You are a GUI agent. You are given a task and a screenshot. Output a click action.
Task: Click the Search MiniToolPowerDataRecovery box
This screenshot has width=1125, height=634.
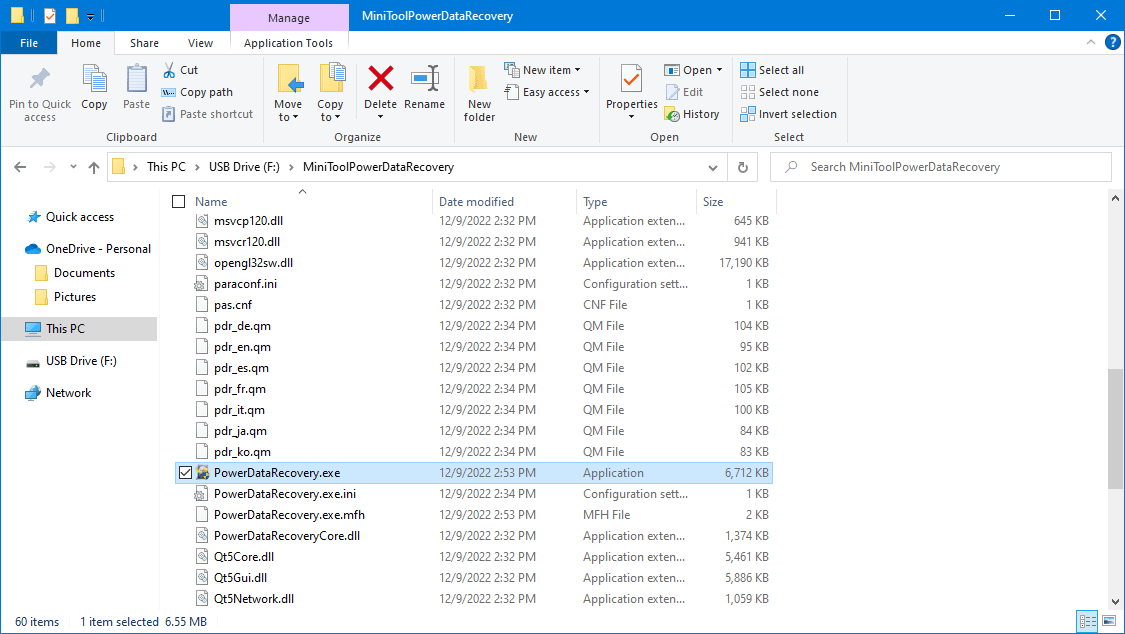pos(941,167)
